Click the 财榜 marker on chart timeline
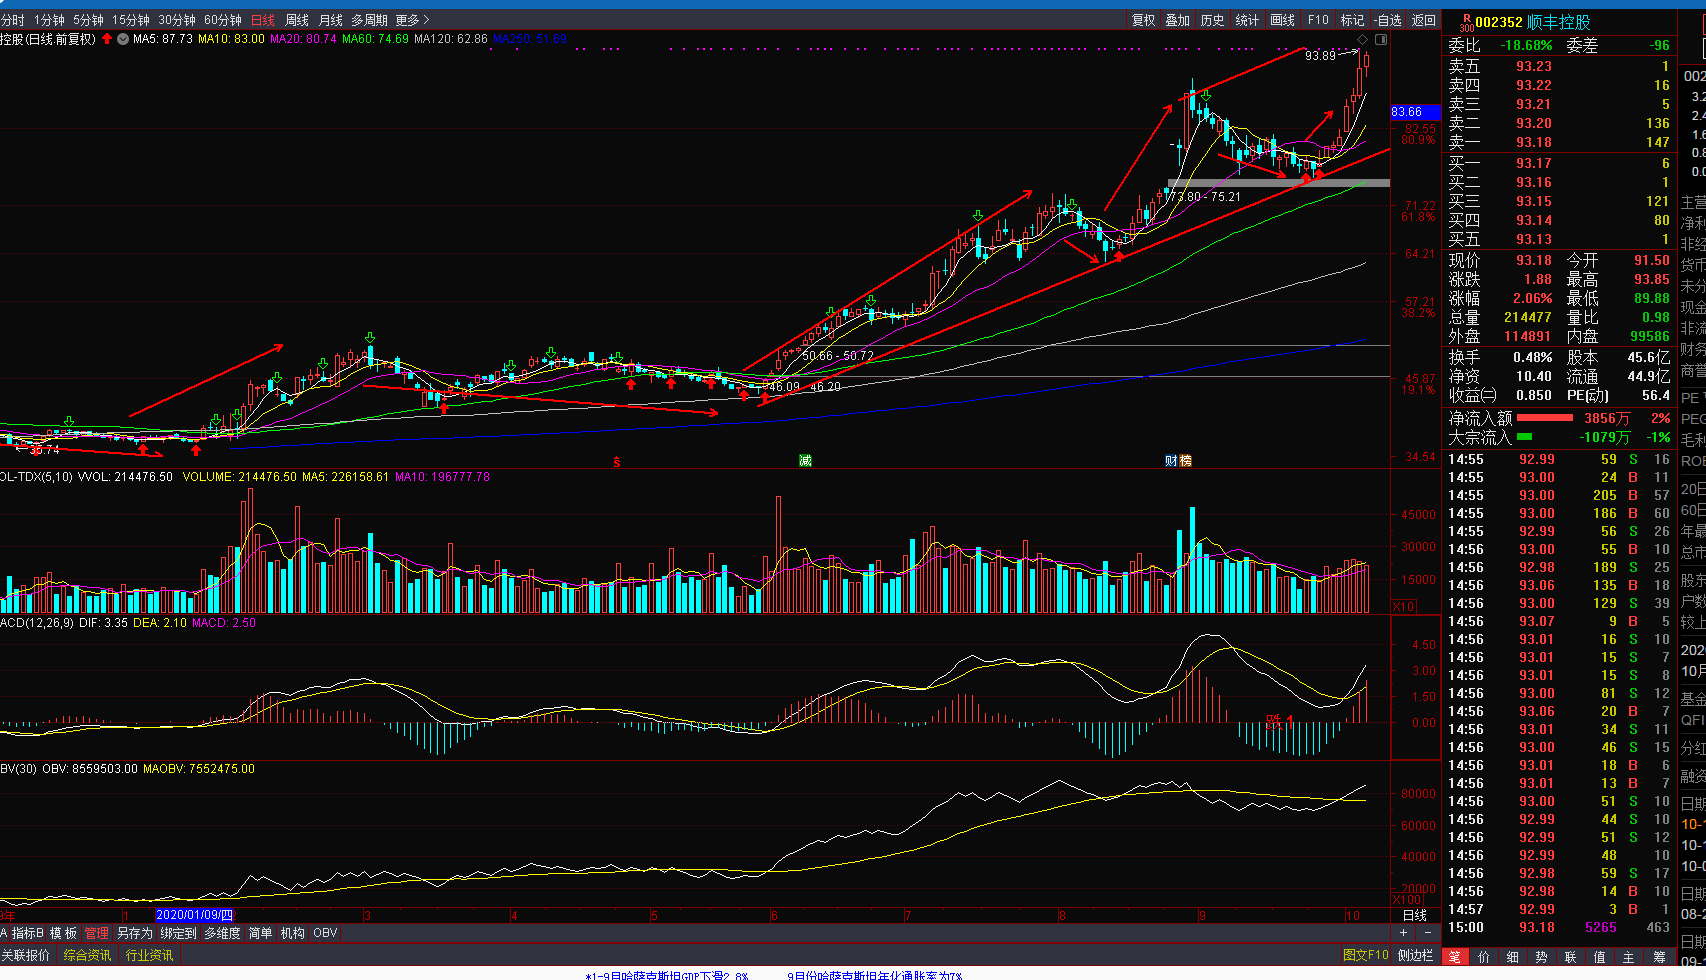Screen dimensions: 1706x980 1178,460
